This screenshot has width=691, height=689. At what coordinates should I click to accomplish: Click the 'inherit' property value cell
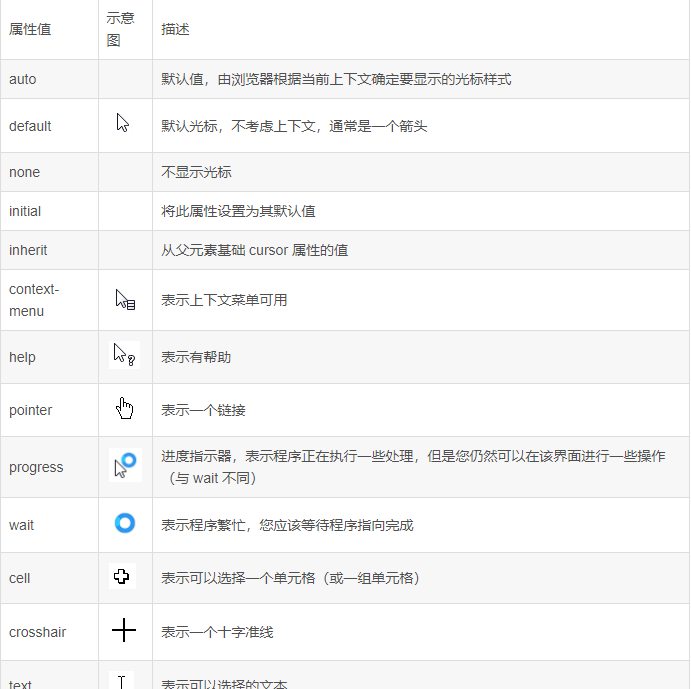click(49, 250)
